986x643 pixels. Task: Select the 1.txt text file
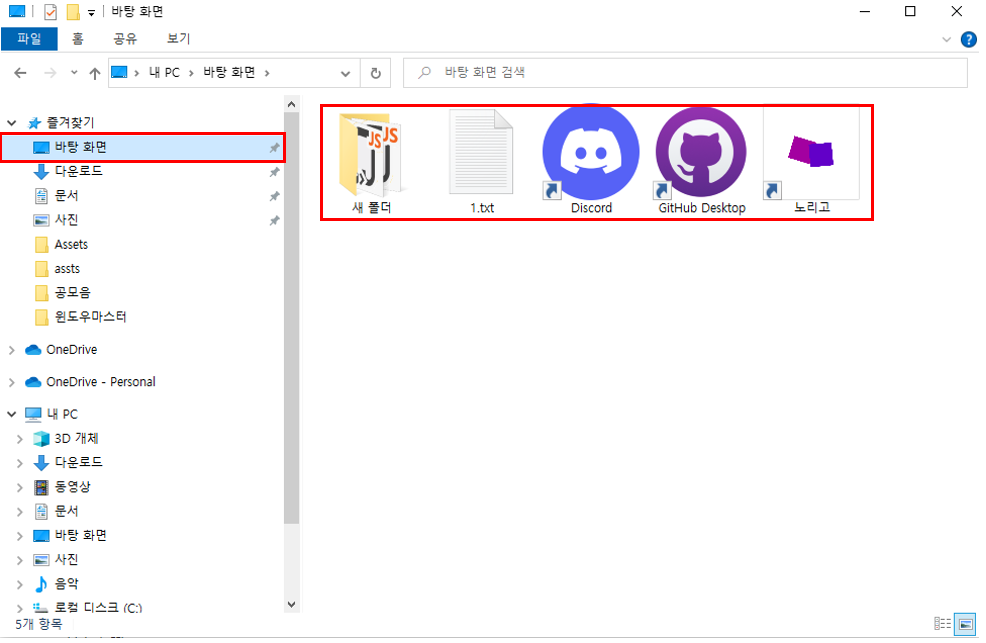click(482, 162)
